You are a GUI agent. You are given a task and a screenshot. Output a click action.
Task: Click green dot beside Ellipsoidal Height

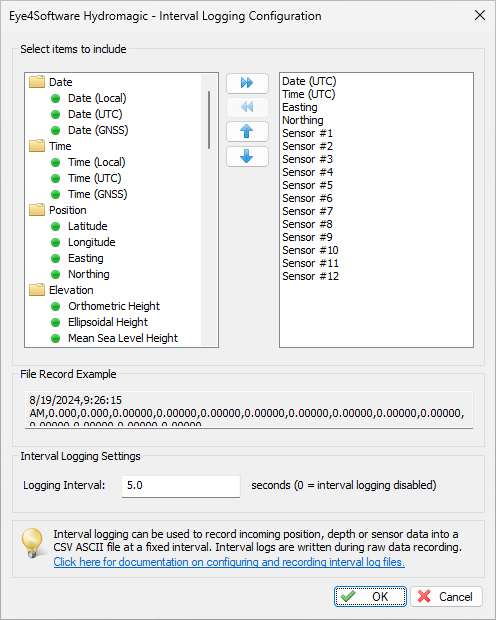click(x=56, y=323)
